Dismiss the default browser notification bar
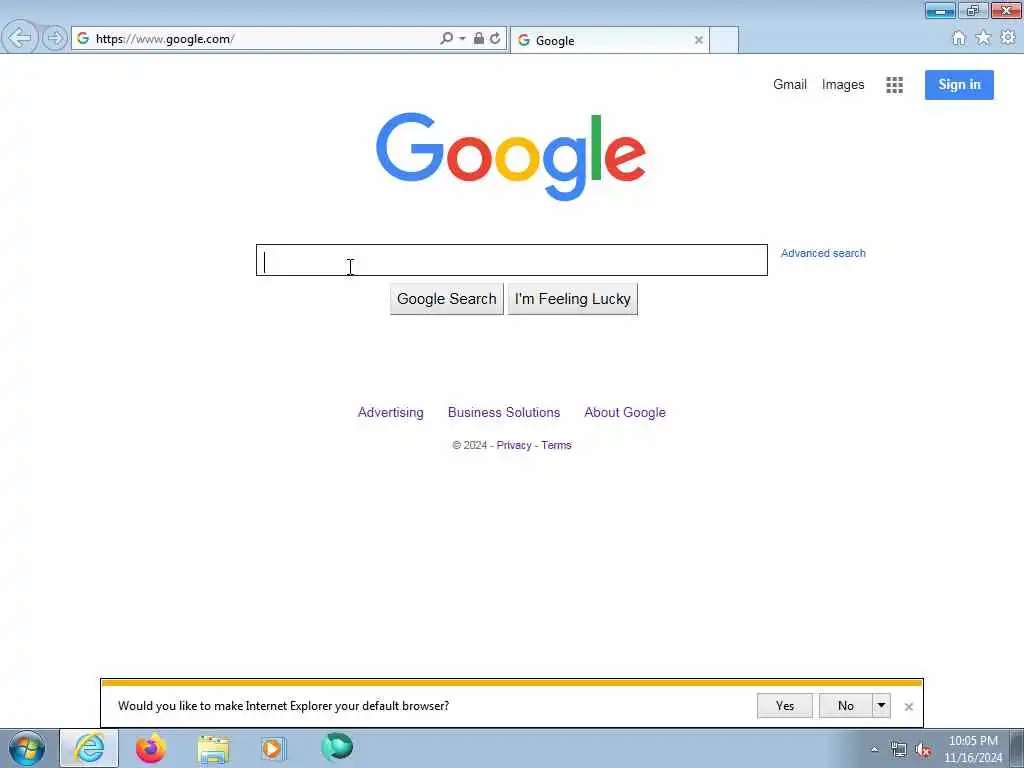Screen dimensions: 1024x768 (908, 707)
